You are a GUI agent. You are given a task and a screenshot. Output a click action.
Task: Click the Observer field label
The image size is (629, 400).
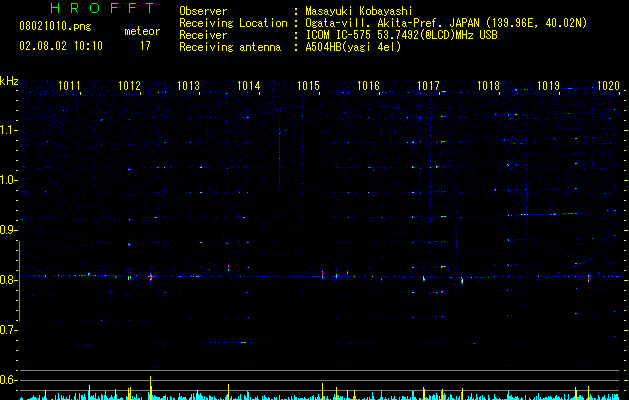pos(203,11)
